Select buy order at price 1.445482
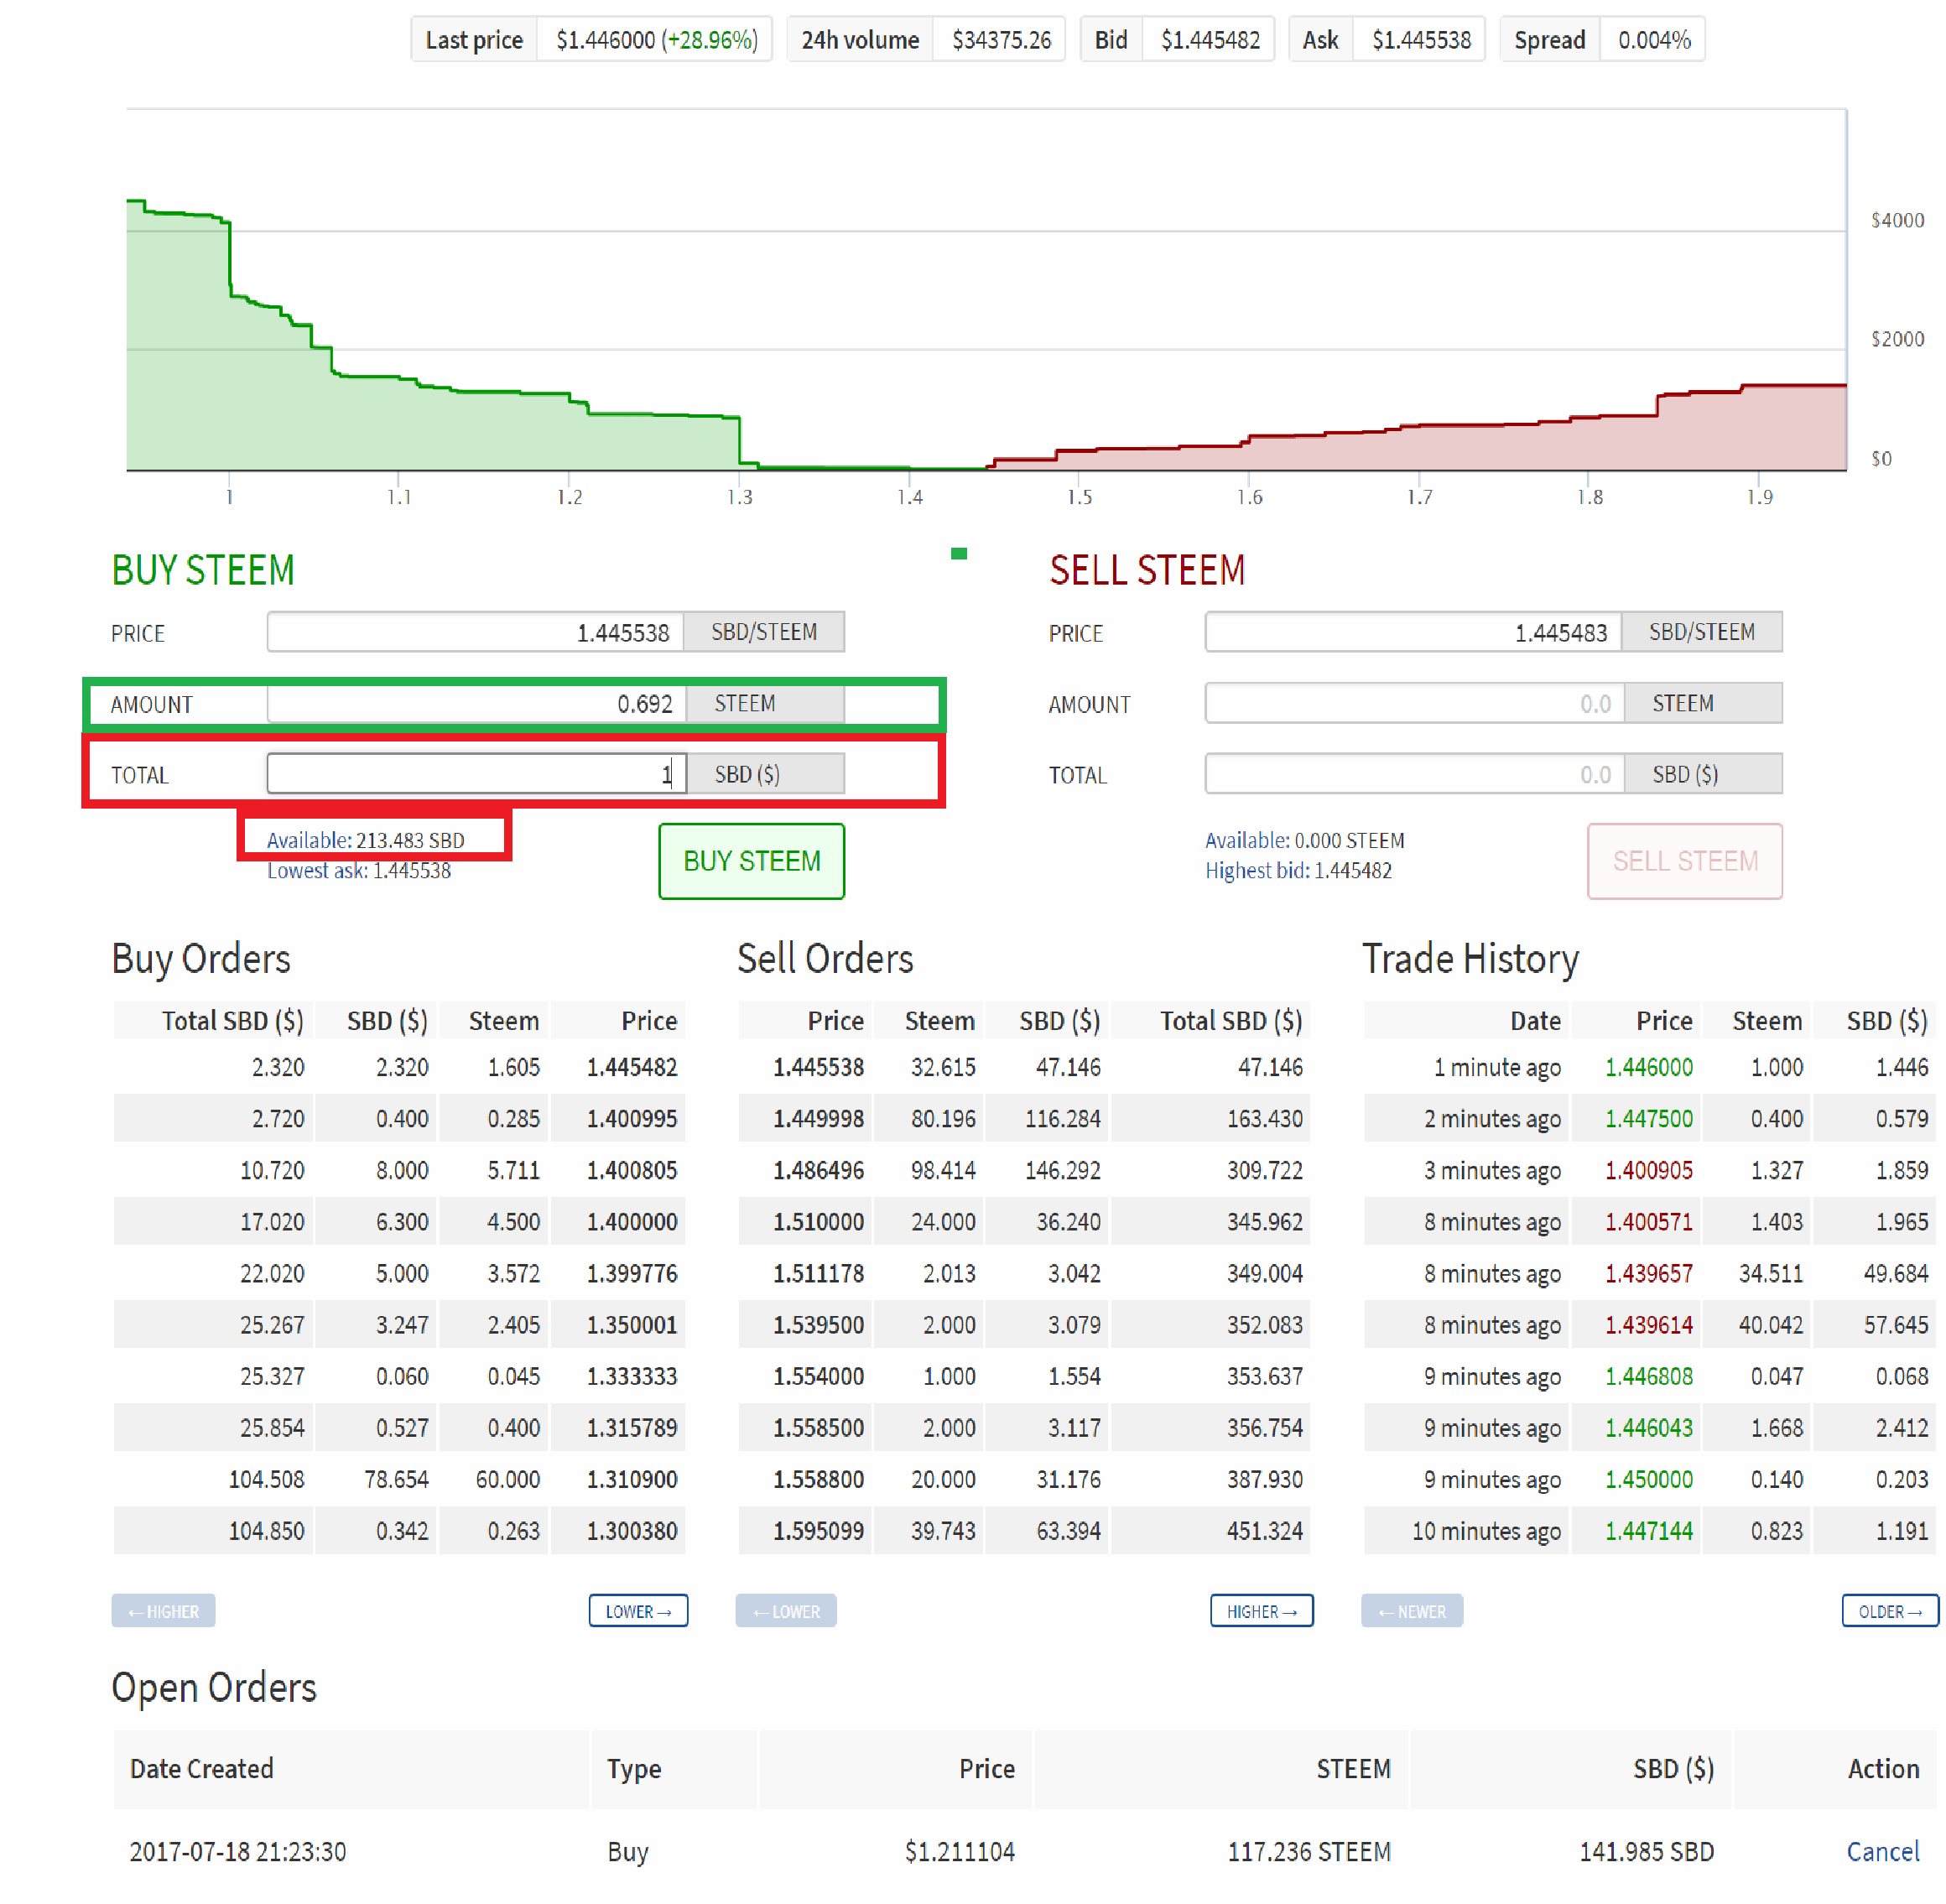1946x1904 pixels. (x=399, y=1067)
